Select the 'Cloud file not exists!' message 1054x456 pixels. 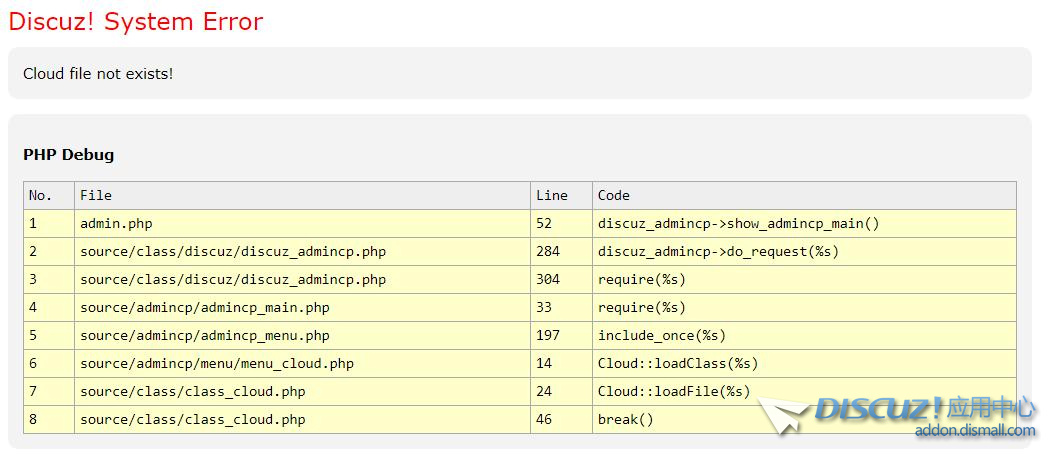(x=98, y=74)
